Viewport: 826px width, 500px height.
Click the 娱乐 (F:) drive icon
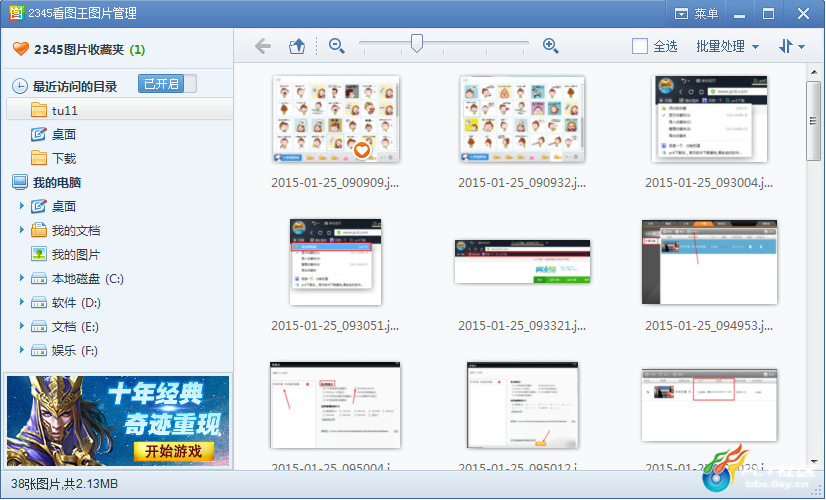(x=38, y=350)
